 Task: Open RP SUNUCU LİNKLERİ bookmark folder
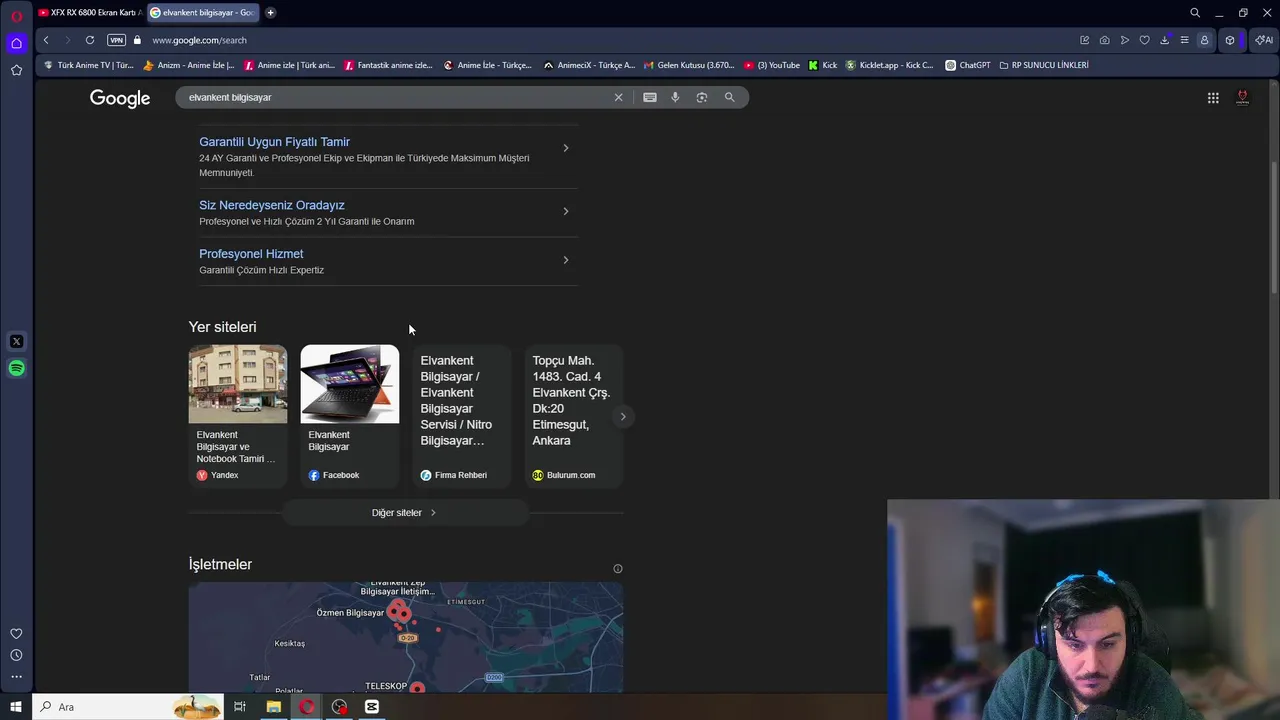point(1044,65)
